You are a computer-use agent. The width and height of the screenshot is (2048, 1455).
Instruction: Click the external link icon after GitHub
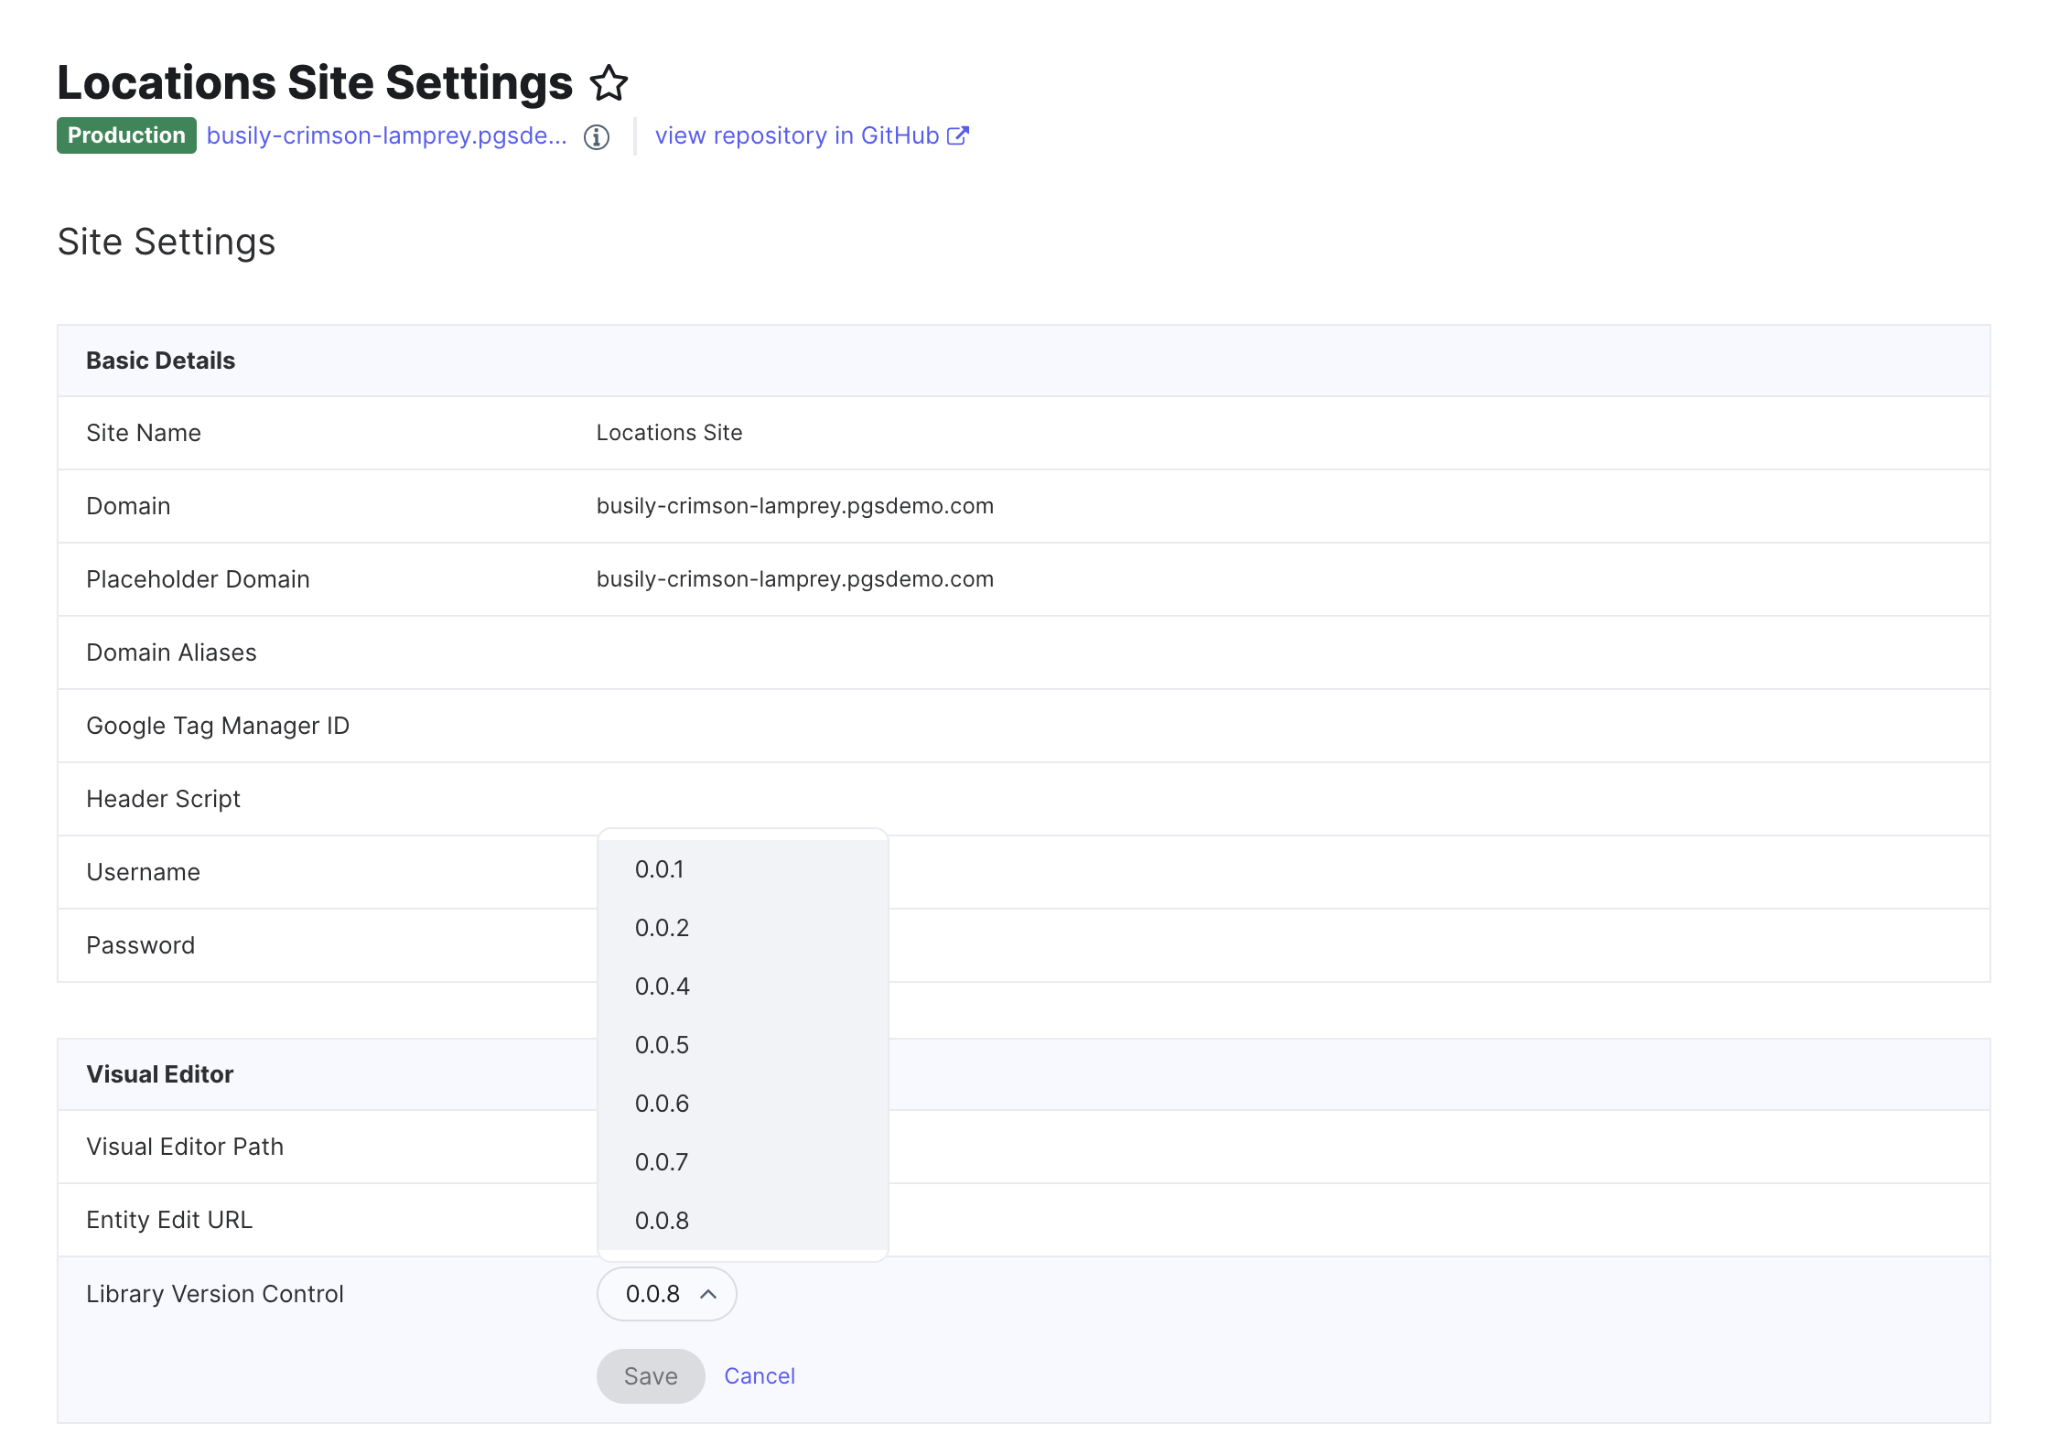point(958,136)
